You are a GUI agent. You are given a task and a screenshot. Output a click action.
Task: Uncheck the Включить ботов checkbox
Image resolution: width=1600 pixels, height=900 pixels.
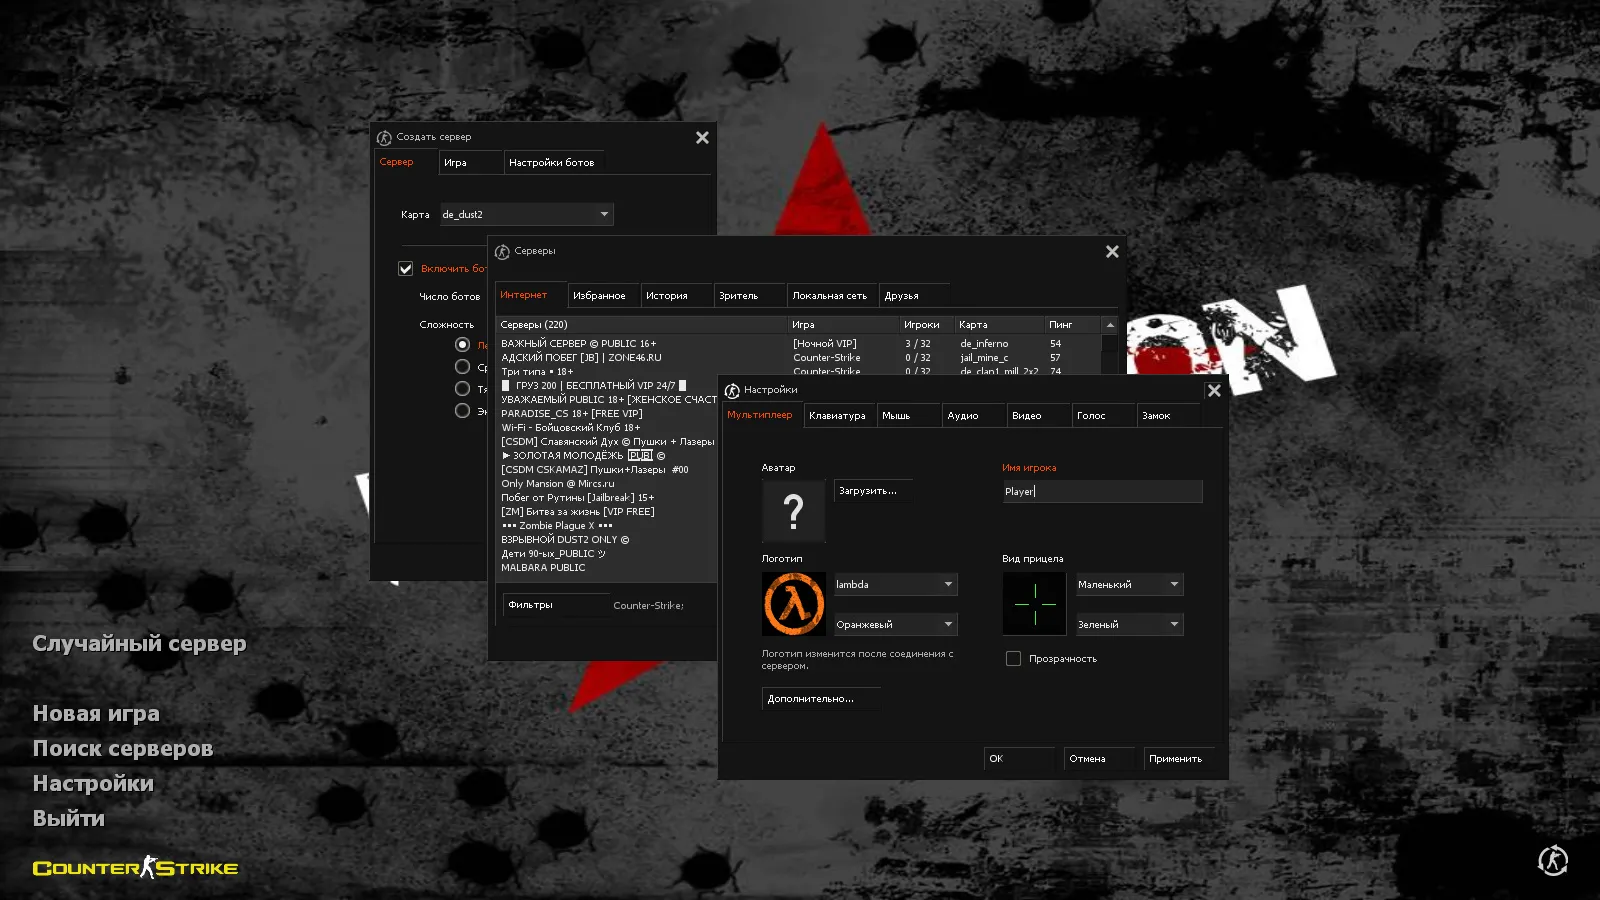[x=405, y=268]
